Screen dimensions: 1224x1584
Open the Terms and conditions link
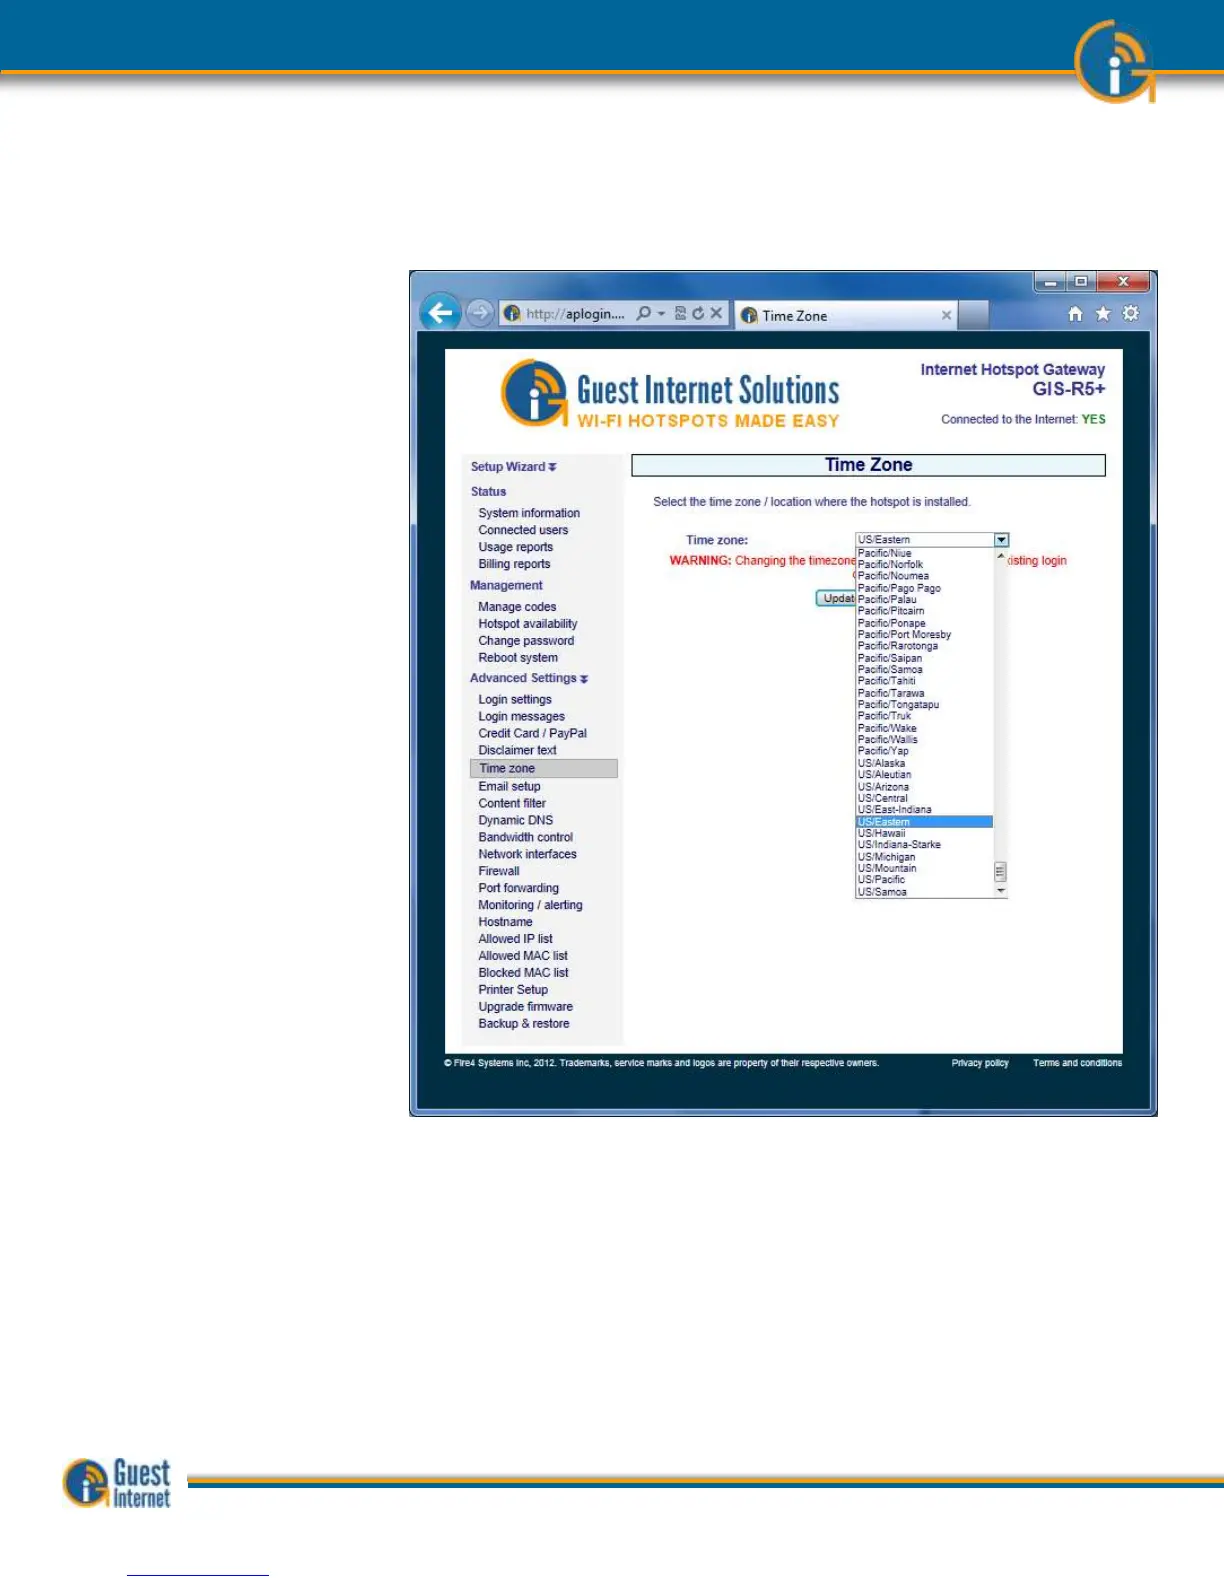[1077, 1063]
